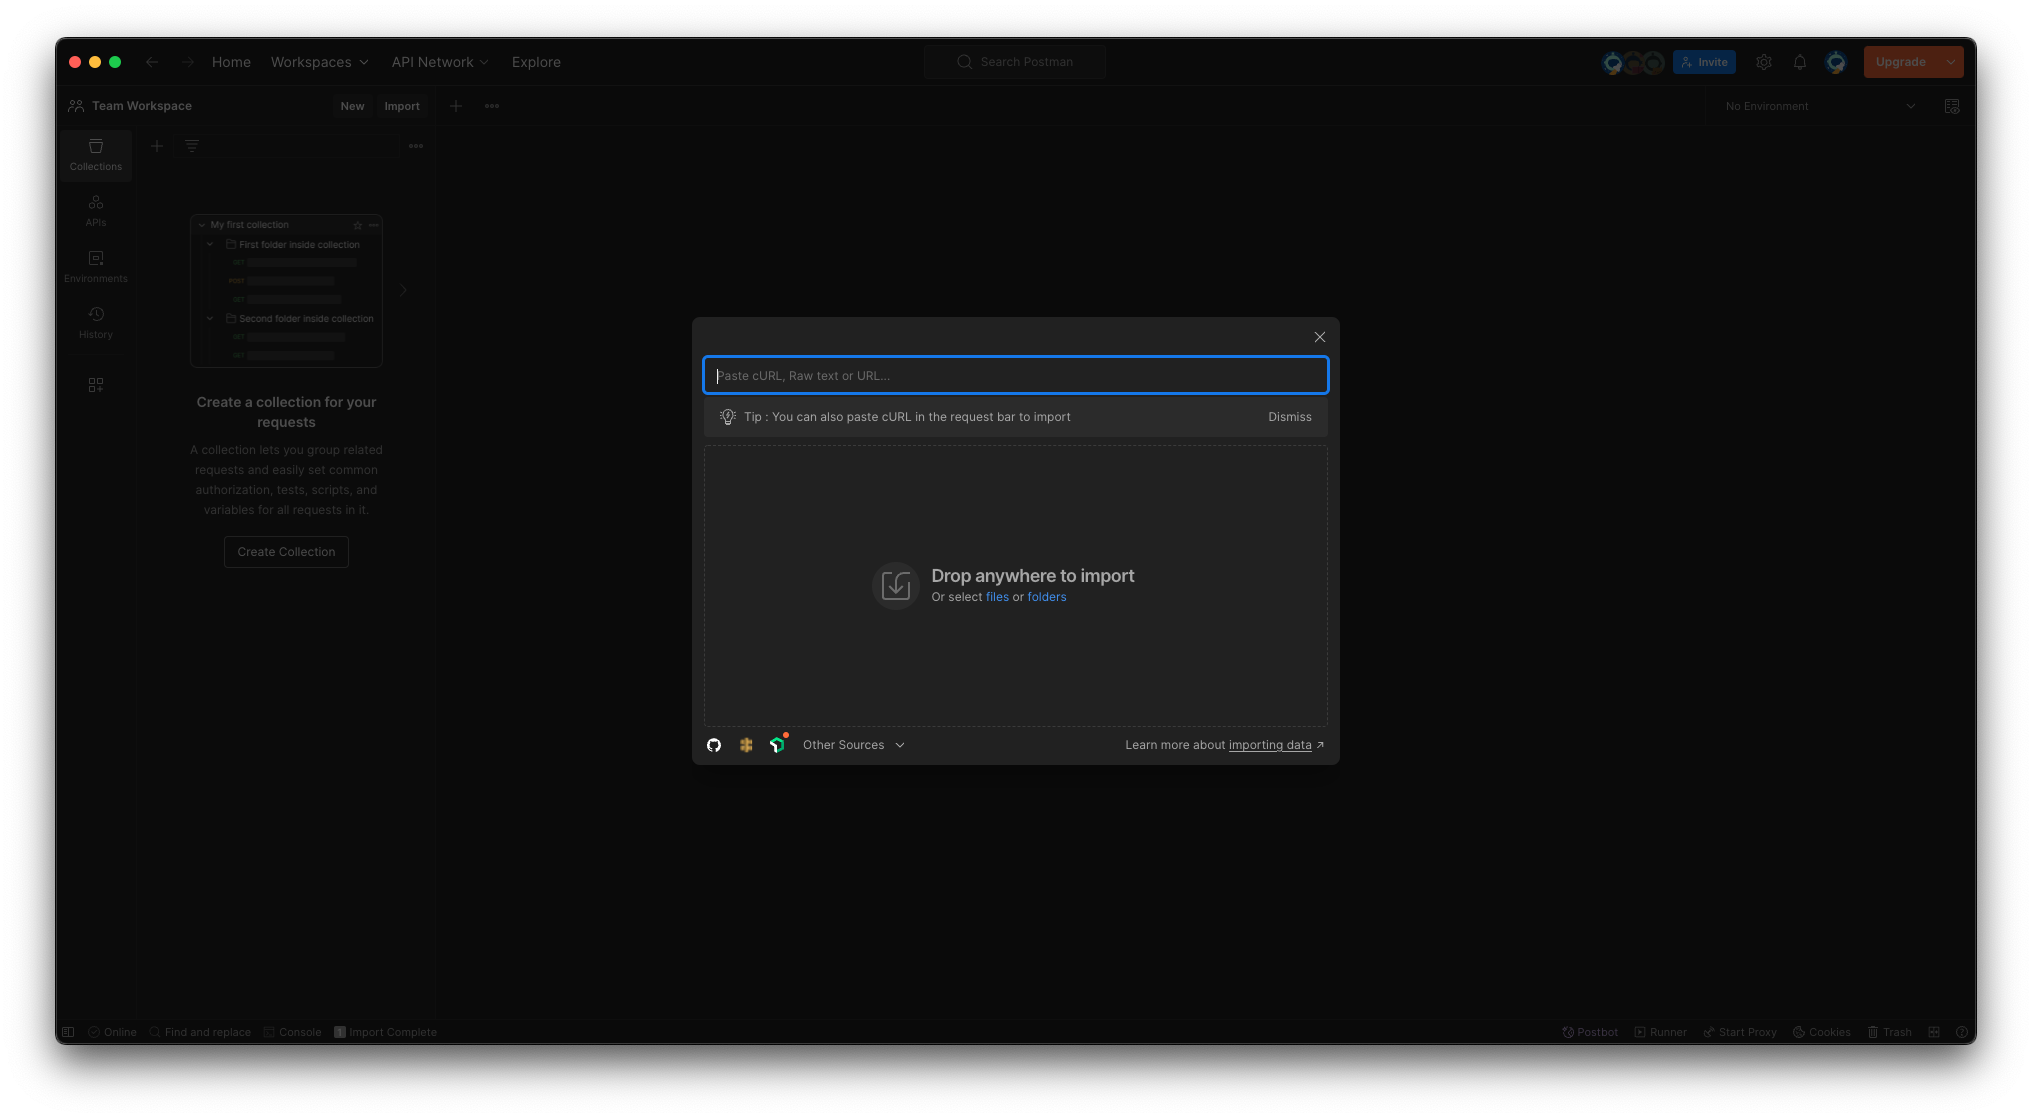This screenshot has height=1118, width=2032.
Task: Select the Environments sidebar tab
Action: pos(96,267)
